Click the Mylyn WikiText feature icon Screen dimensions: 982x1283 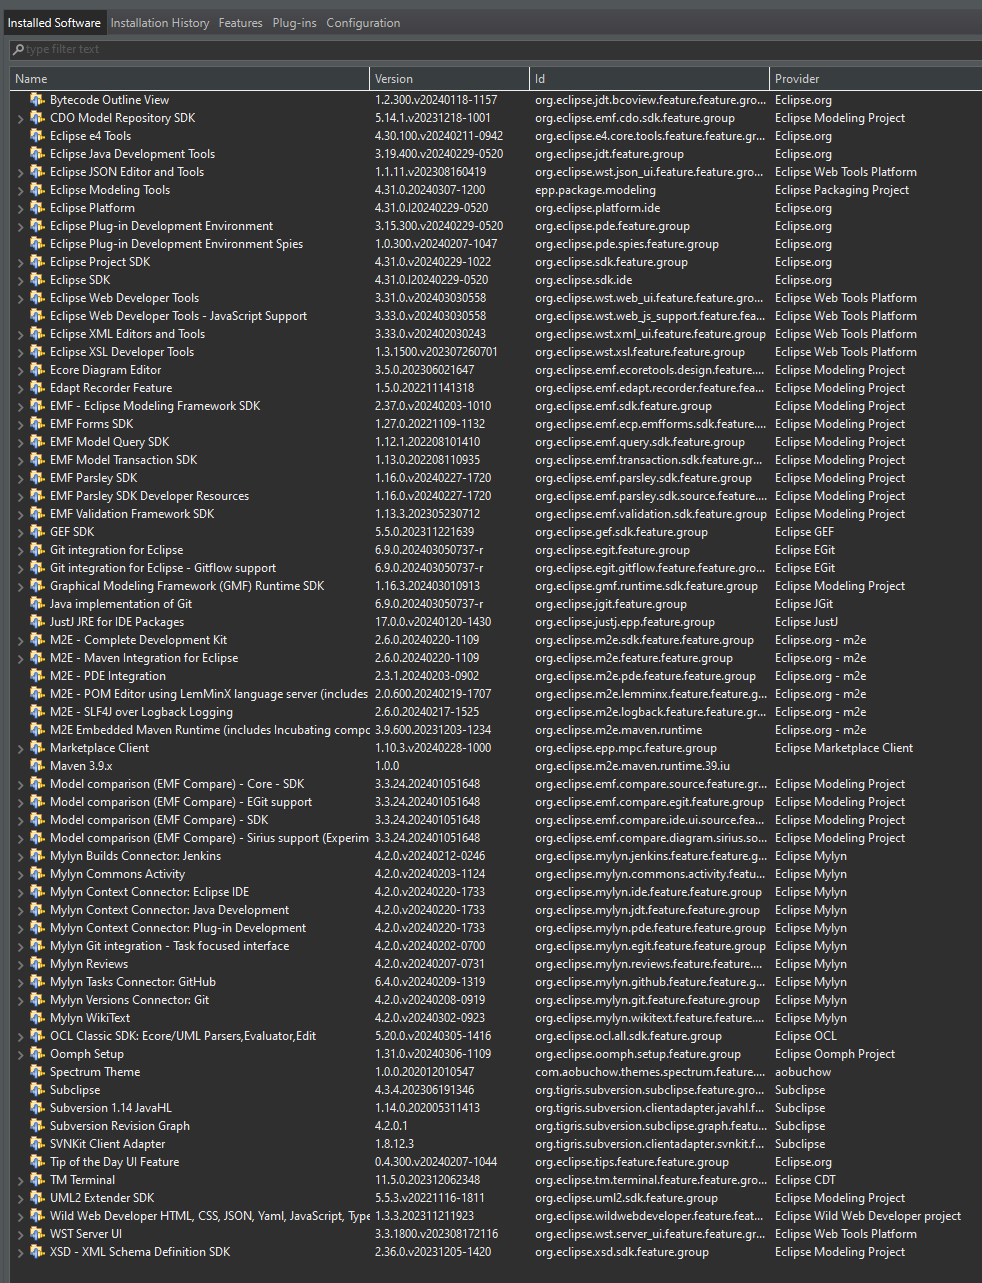(38, 1018)
